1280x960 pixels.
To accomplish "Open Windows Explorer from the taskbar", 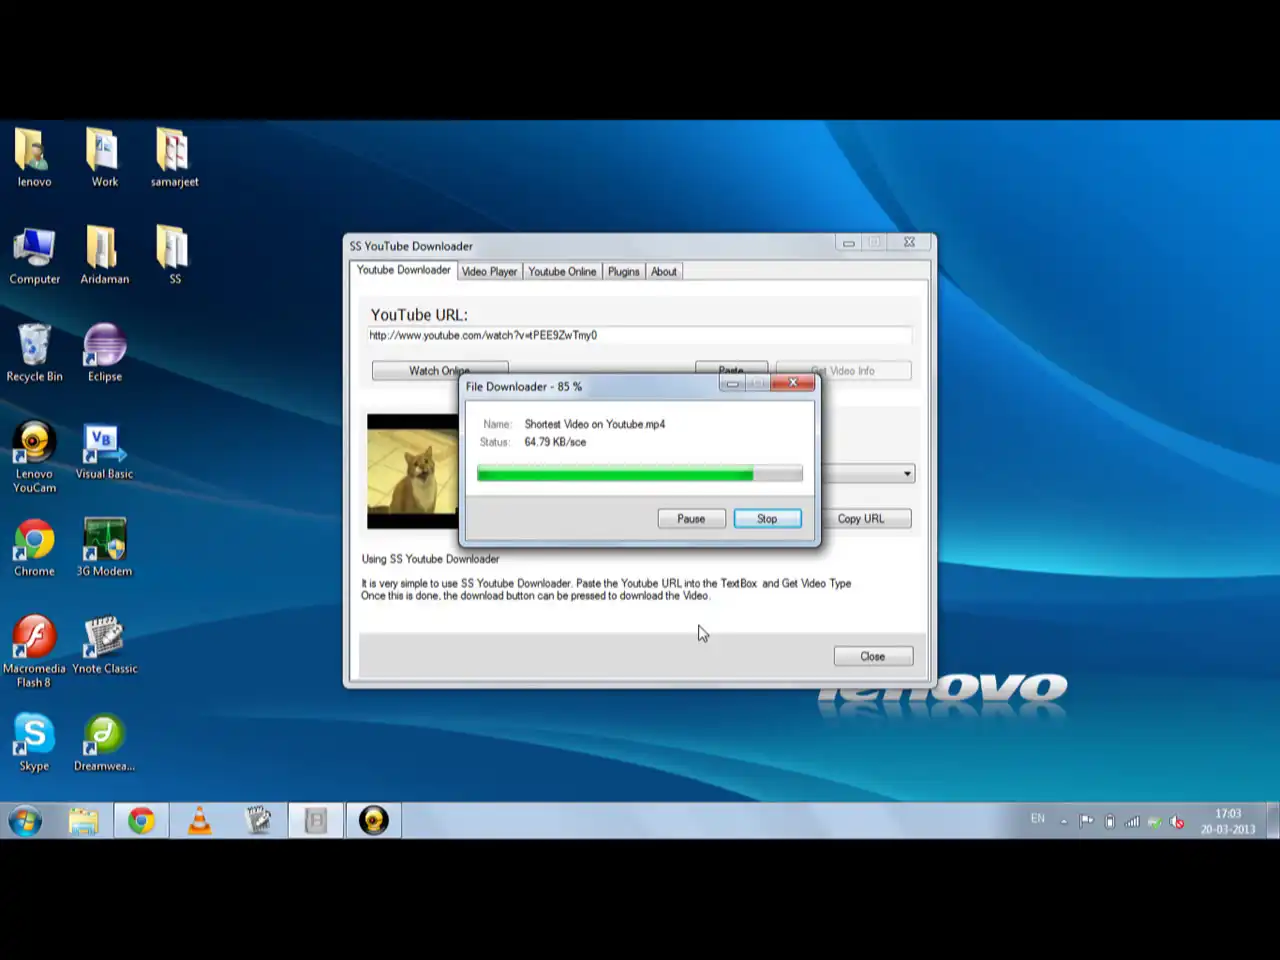I will pyautogui.click(x=83, y=821).
